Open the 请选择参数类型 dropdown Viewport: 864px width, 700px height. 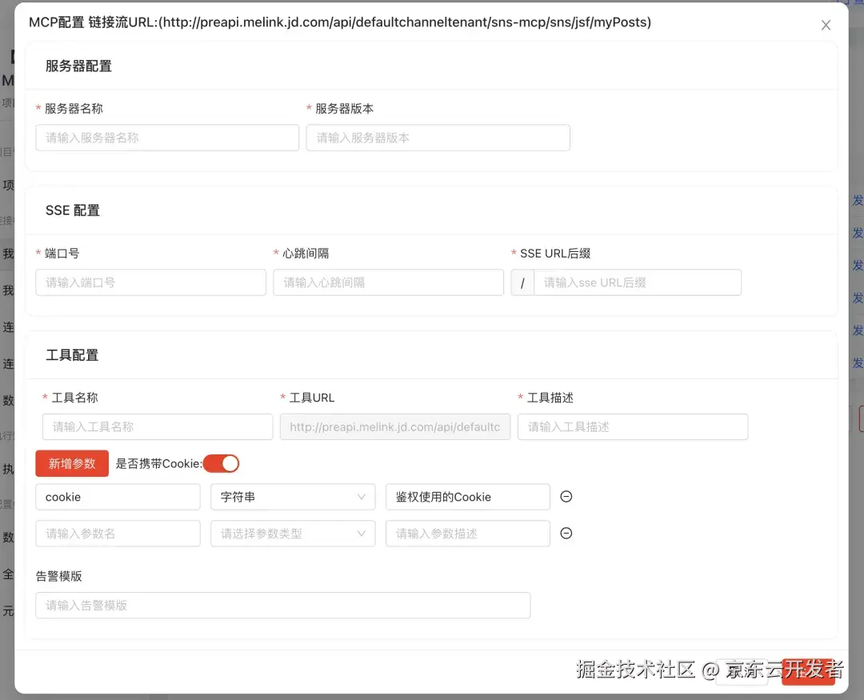[293, 533]
